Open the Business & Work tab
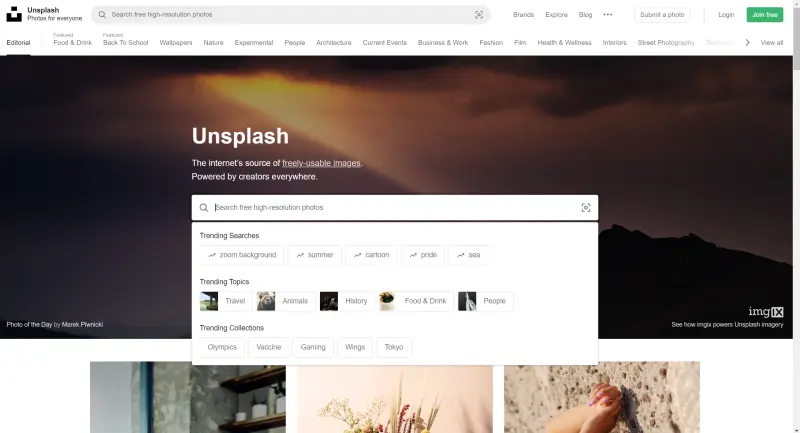Image resolution: width=800 pixels, height=433 pixels. point(443,43)
